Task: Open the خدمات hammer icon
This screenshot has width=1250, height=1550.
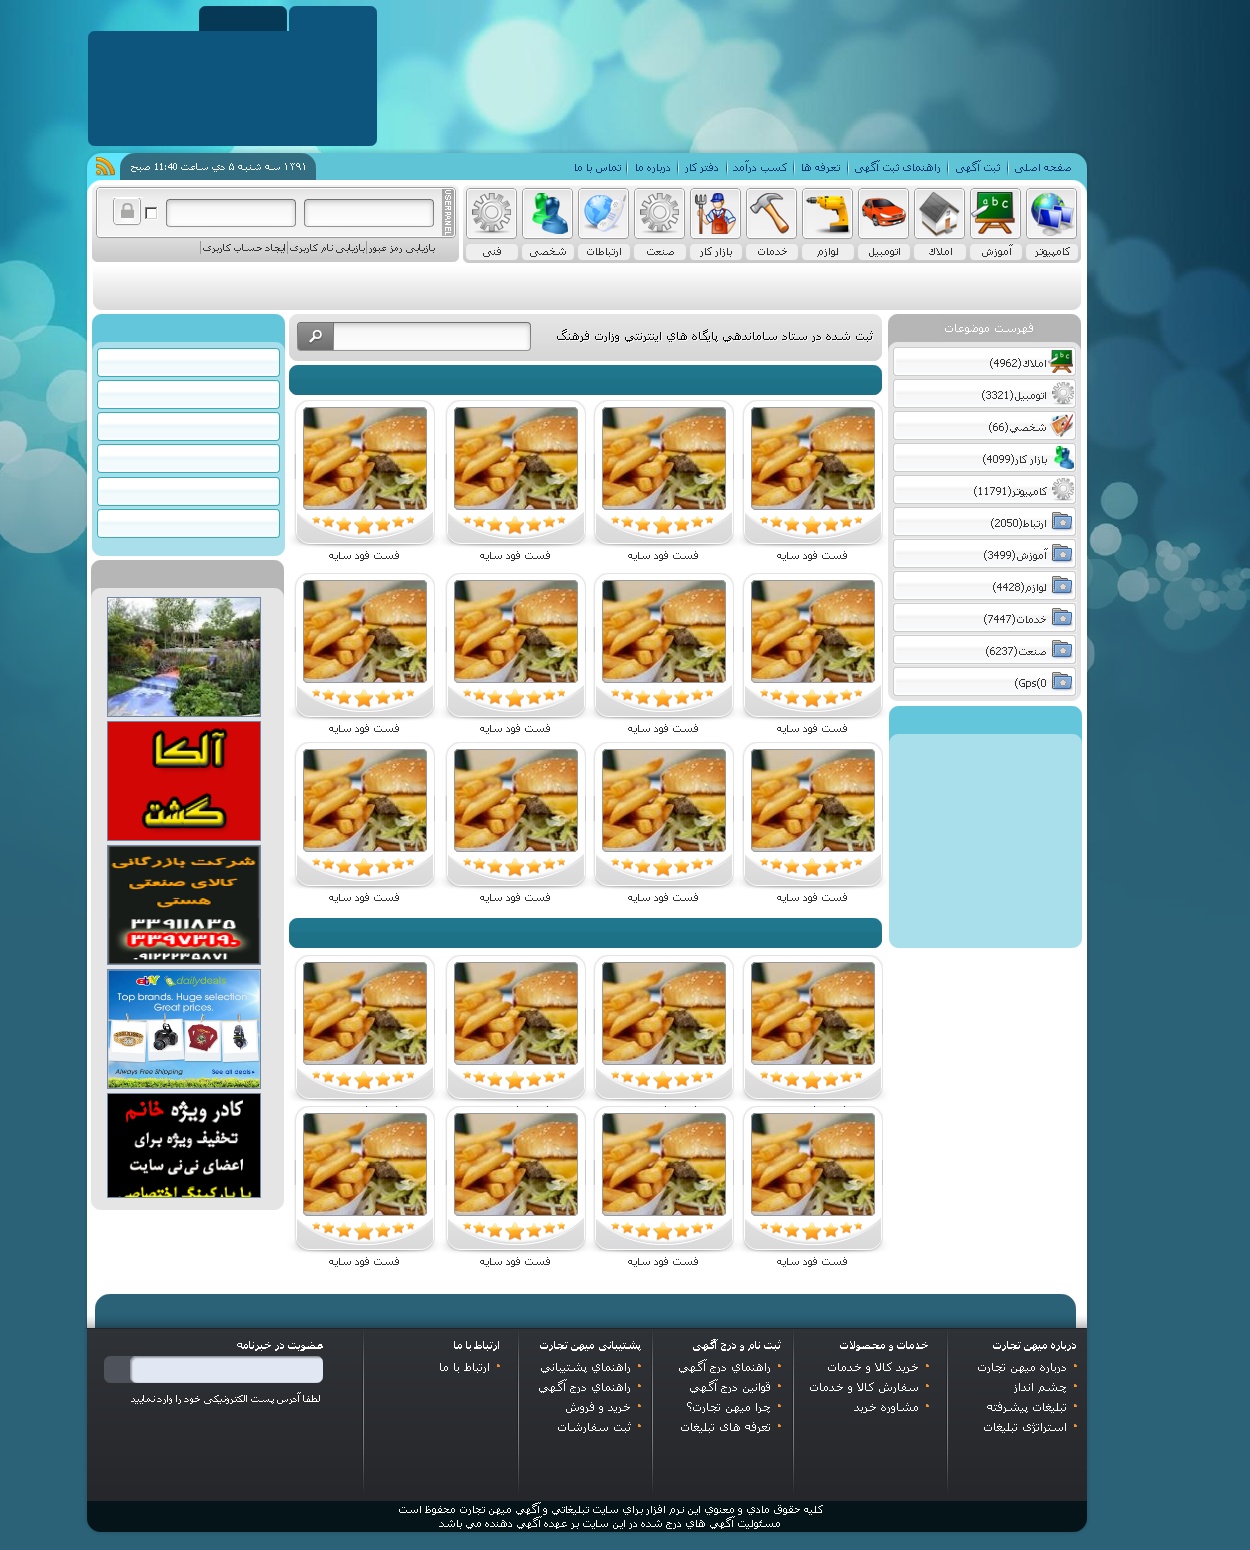Action: 771,214
